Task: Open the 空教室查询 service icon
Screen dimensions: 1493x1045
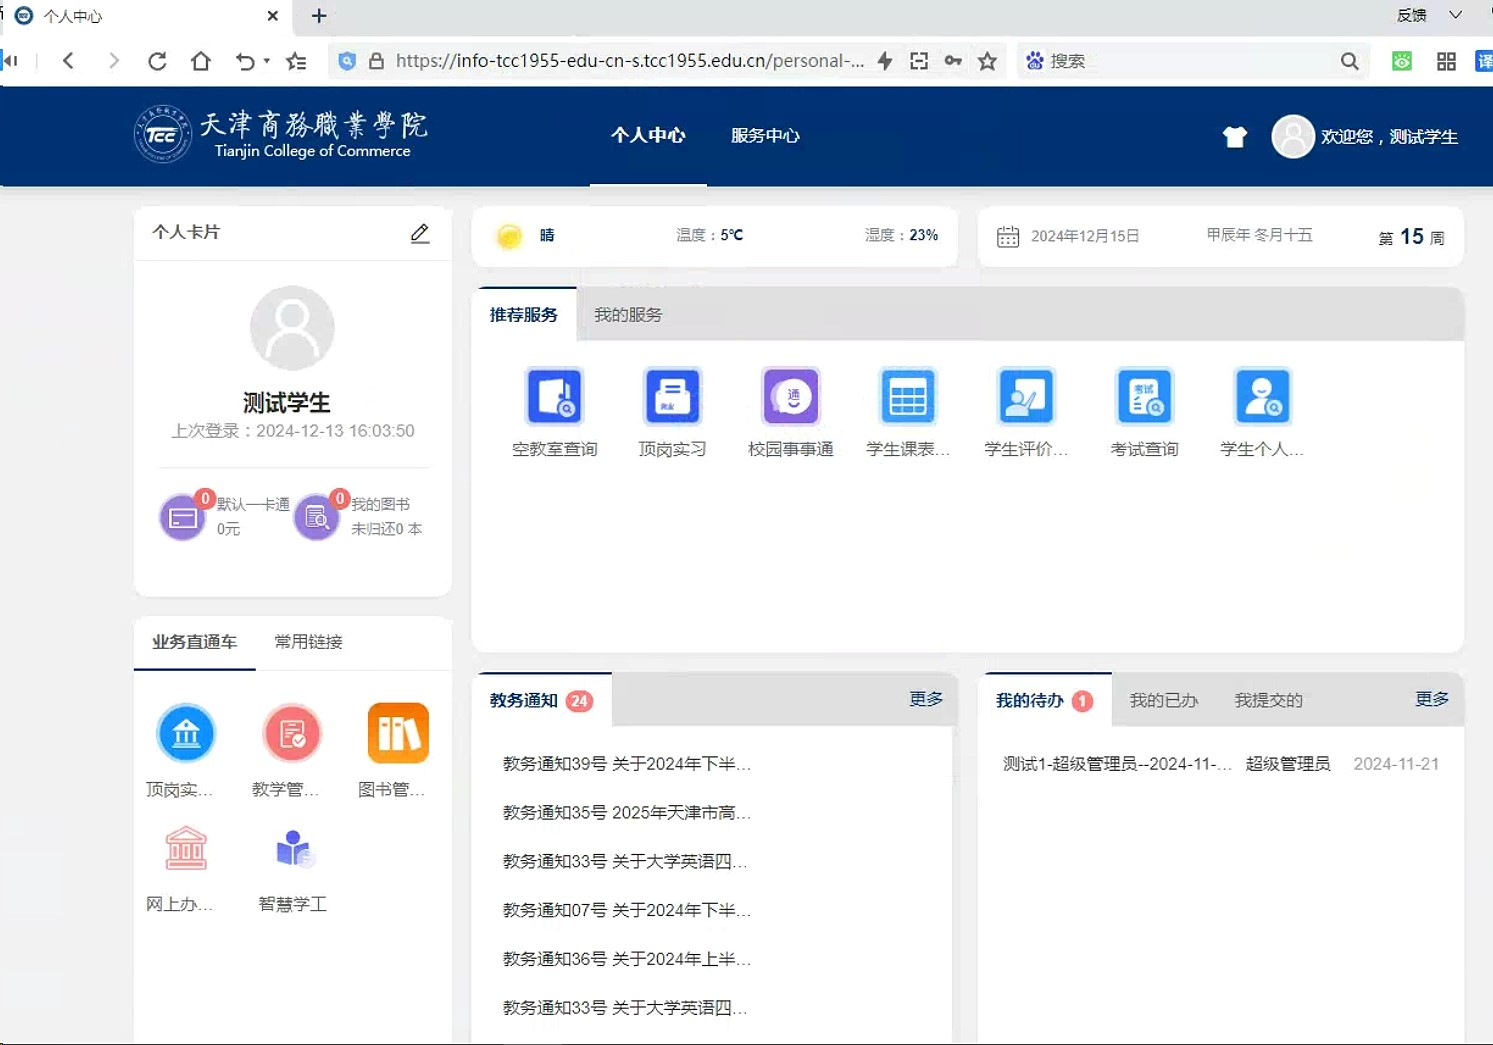Action: (554, 397)
